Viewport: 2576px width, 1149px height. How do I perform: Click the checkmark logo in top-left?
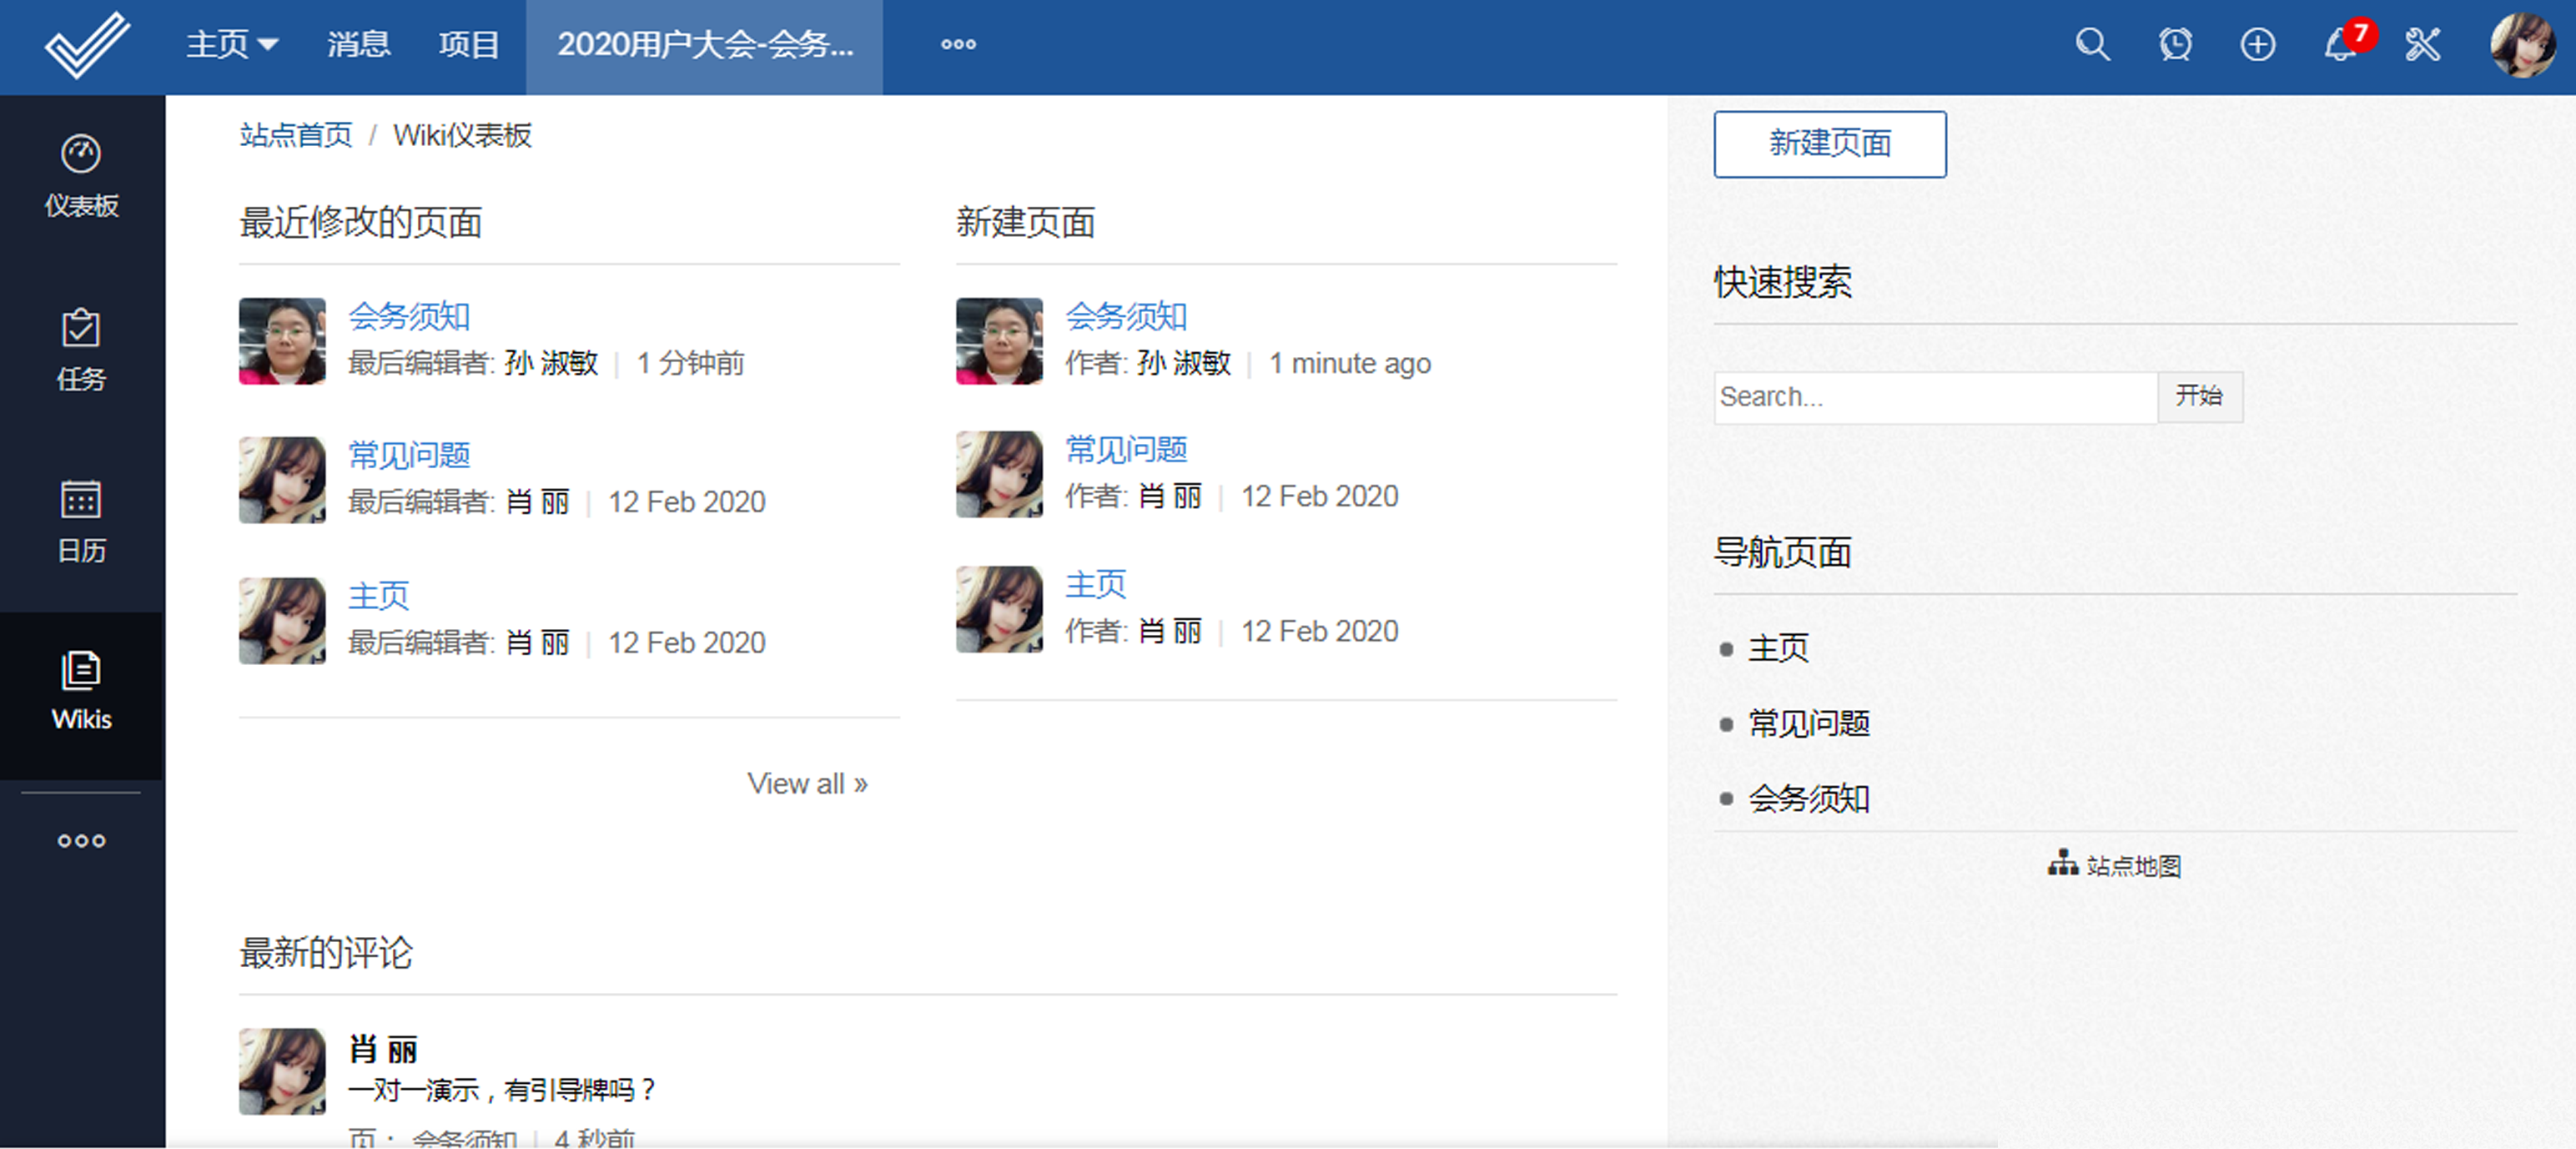[x=87, y=45]
